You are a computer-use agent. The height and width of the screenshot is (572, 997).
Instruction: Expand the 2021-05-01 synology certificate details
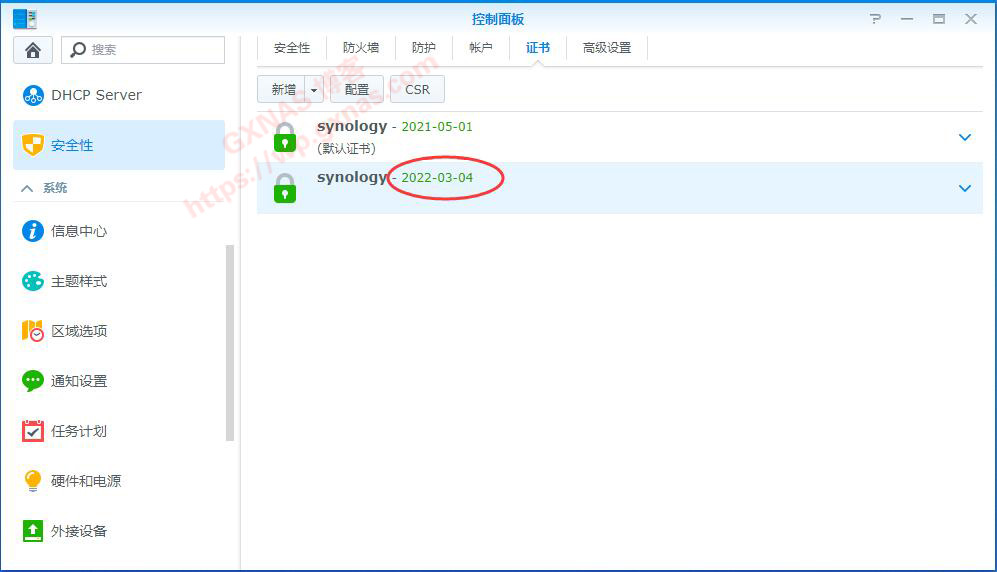coord(964,137)
